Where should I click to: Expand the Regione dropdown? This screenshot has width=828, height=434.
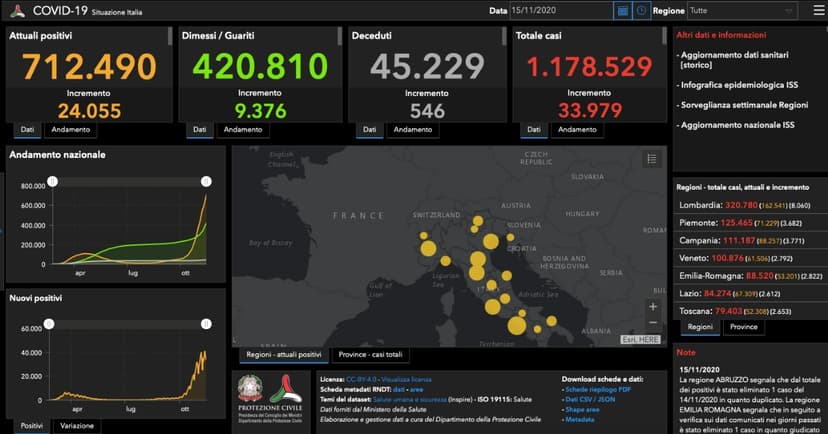742,10
